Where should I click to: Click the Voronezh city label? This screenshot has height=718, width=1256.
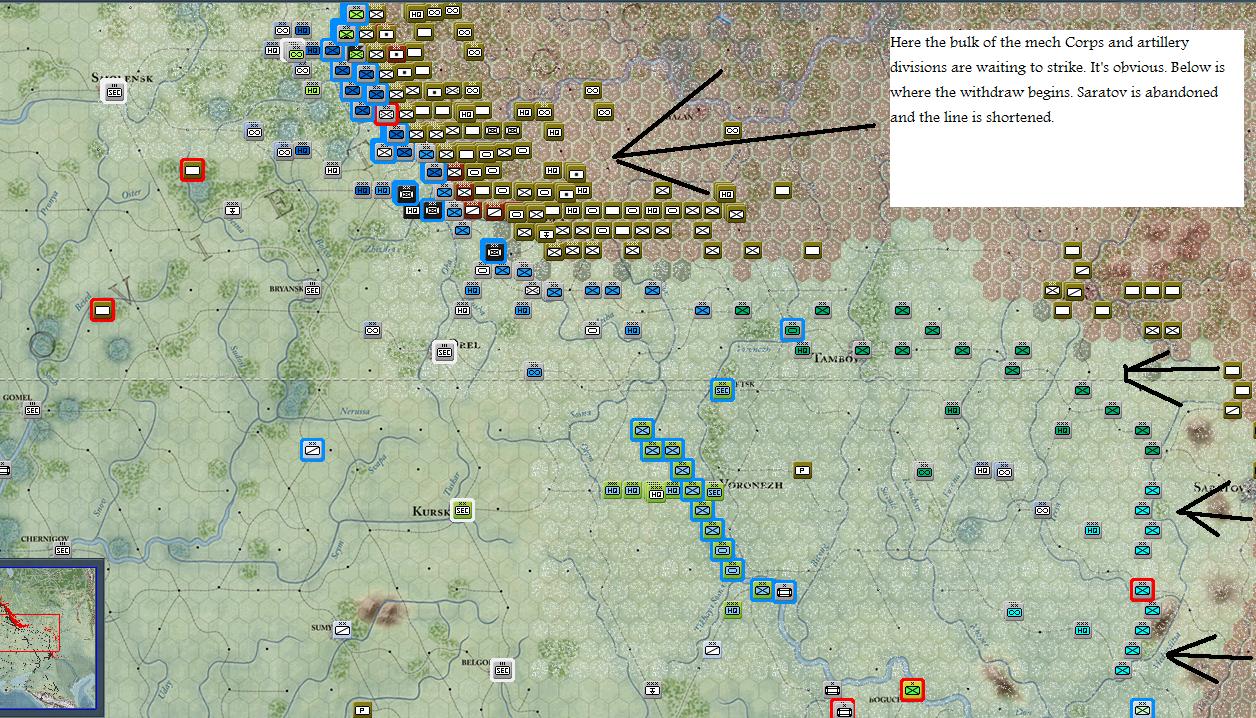pos(753,486)
